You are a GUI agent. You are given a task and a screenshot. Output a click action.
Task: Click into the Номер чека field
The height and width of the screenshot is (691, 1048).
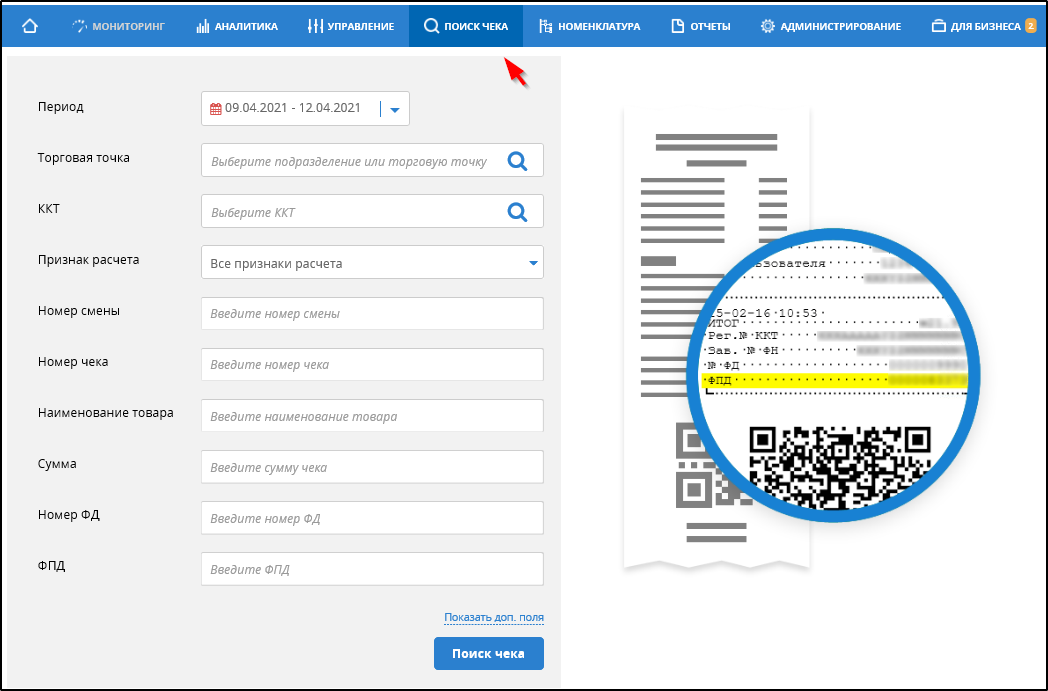tap(372, 364)
